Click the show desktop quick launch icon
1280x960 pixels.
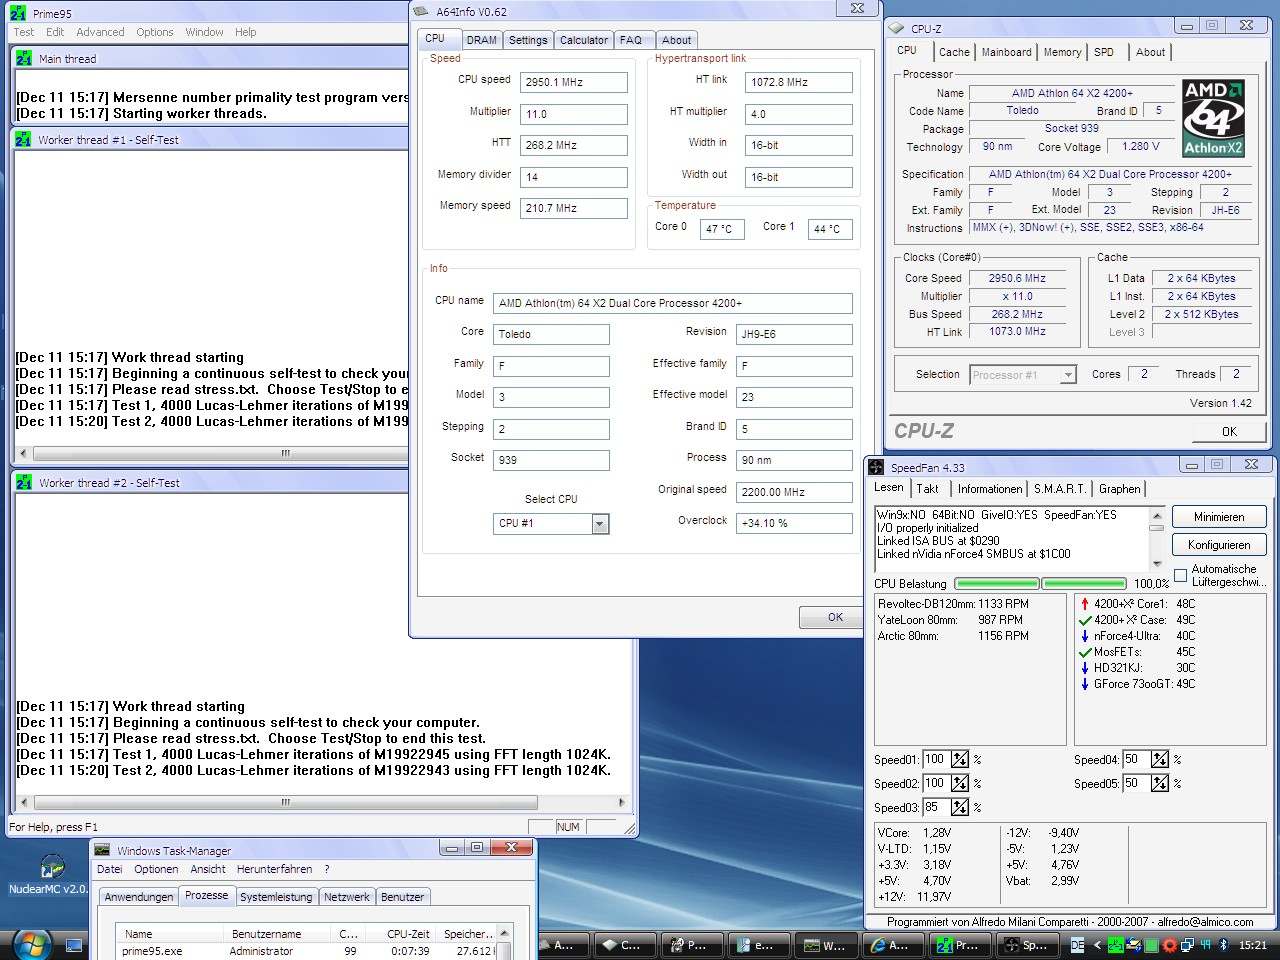click(74, 944)
